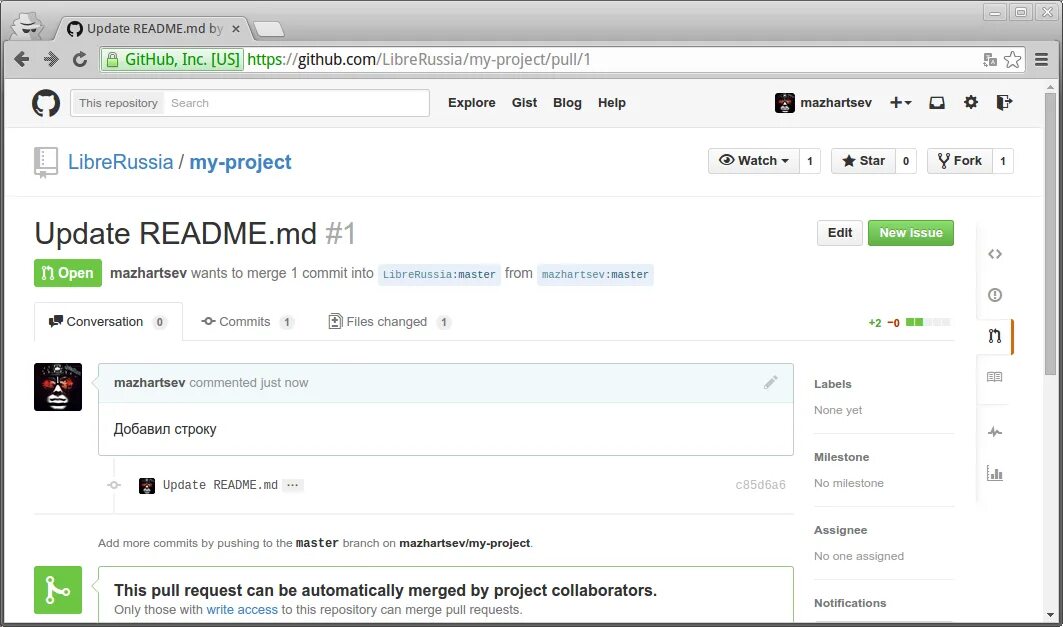Viewport: 1063px width, 627px height.
Task: Open the Issues sidebar icon
Action: [x=995, y=295]
